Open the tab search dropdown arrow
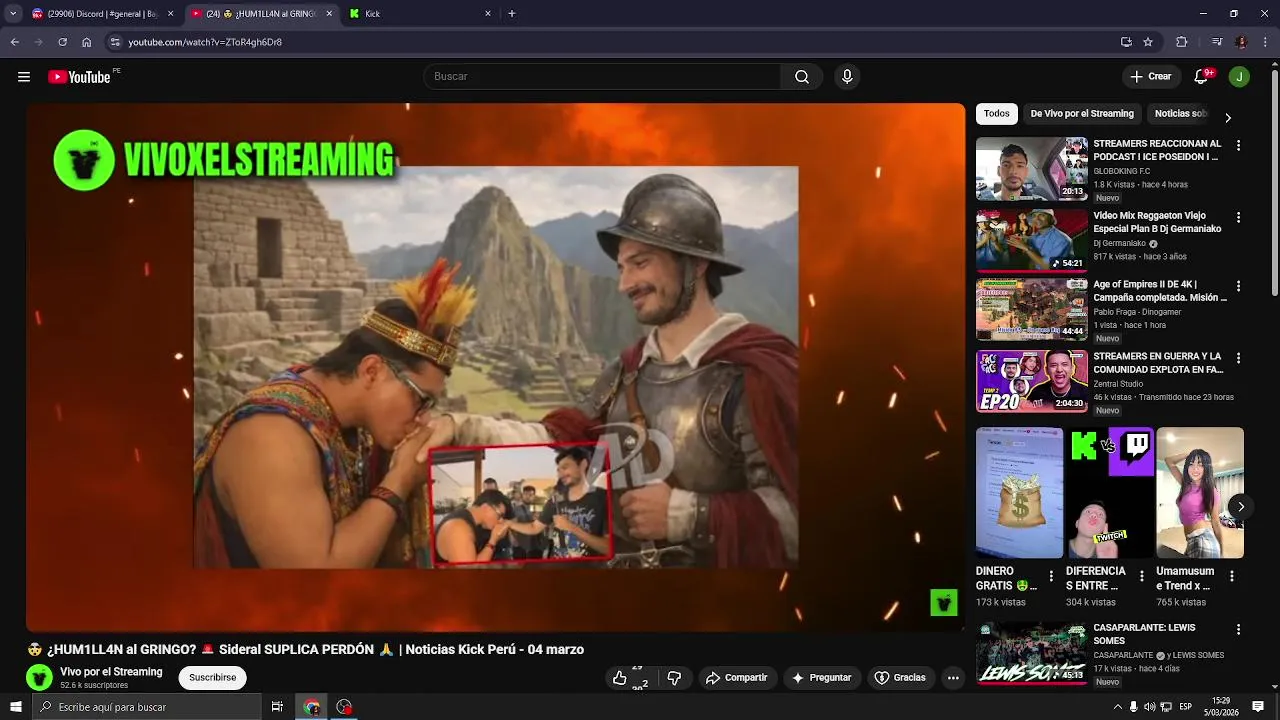Screen dimensions: 1280x720 pos(13,14)
